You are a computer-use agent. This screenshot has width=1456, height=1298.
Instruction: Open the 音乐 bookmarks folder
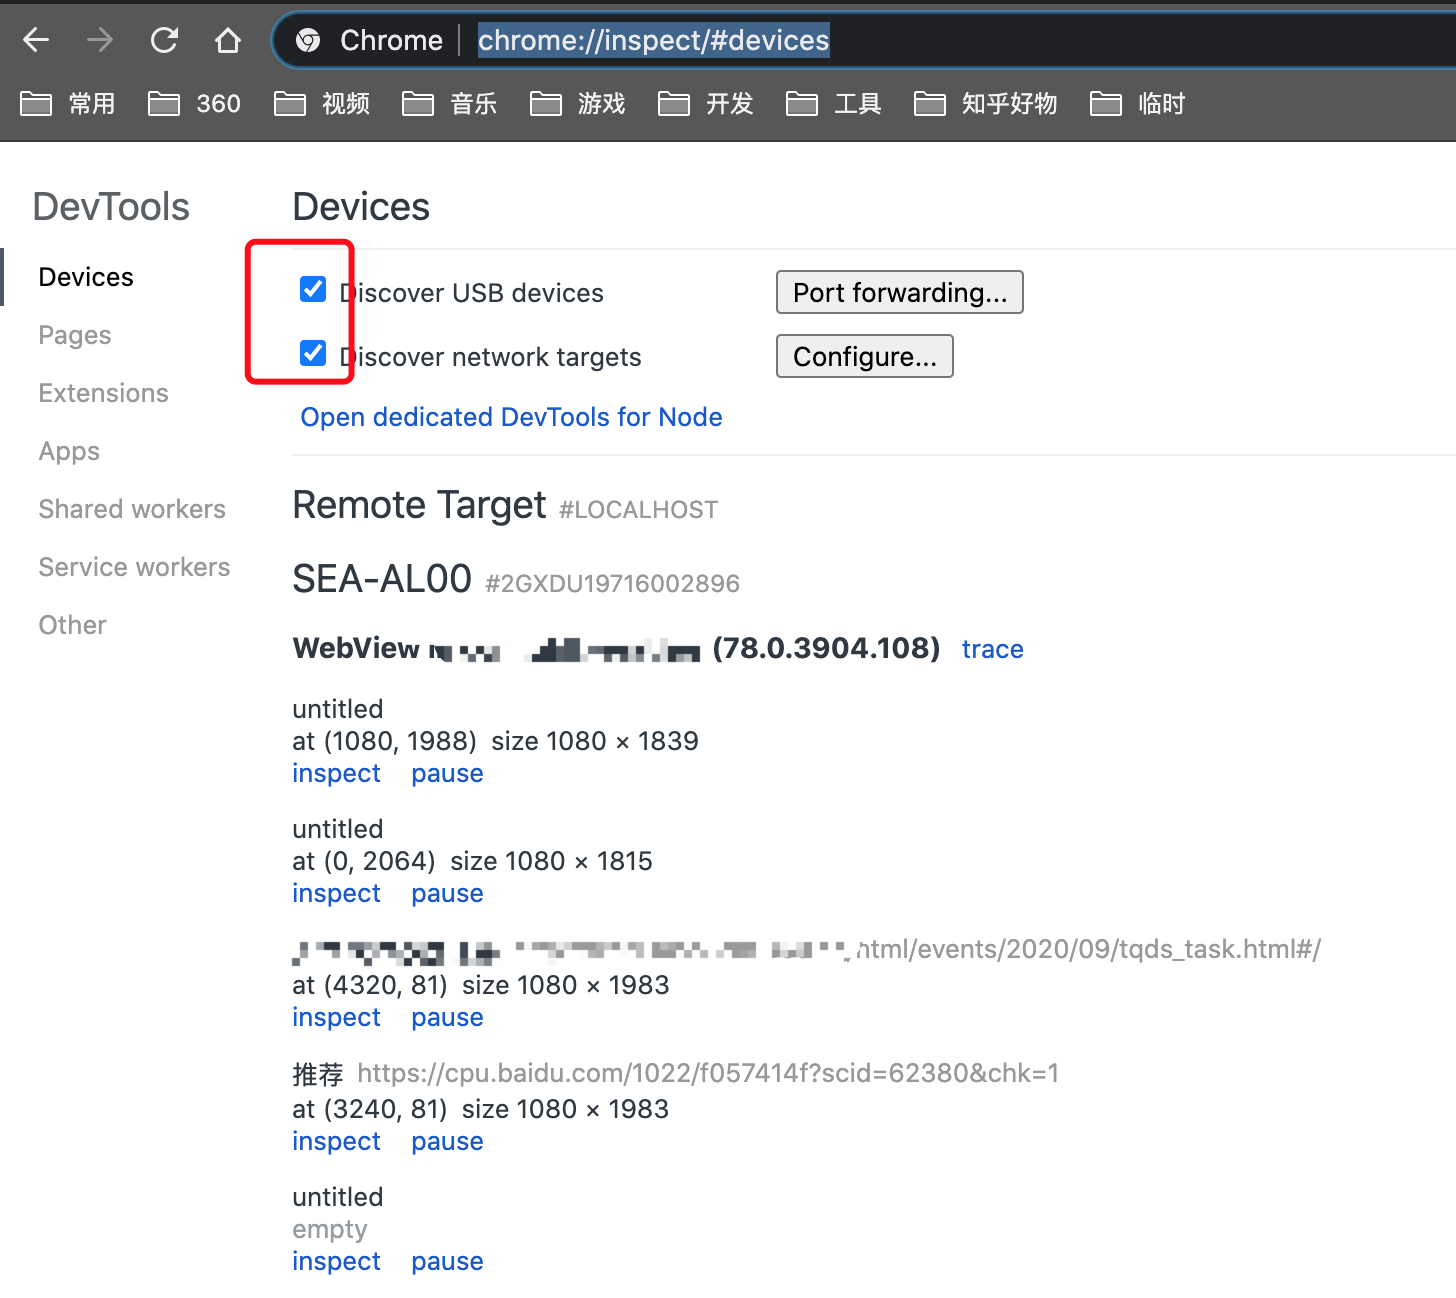(x=451, y=103)
